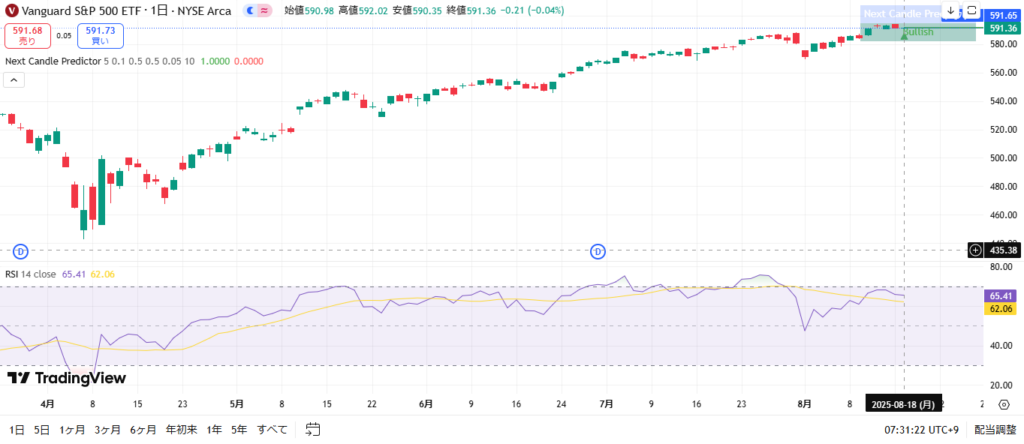Click the Vanguard V logo icon

(11, 10)
